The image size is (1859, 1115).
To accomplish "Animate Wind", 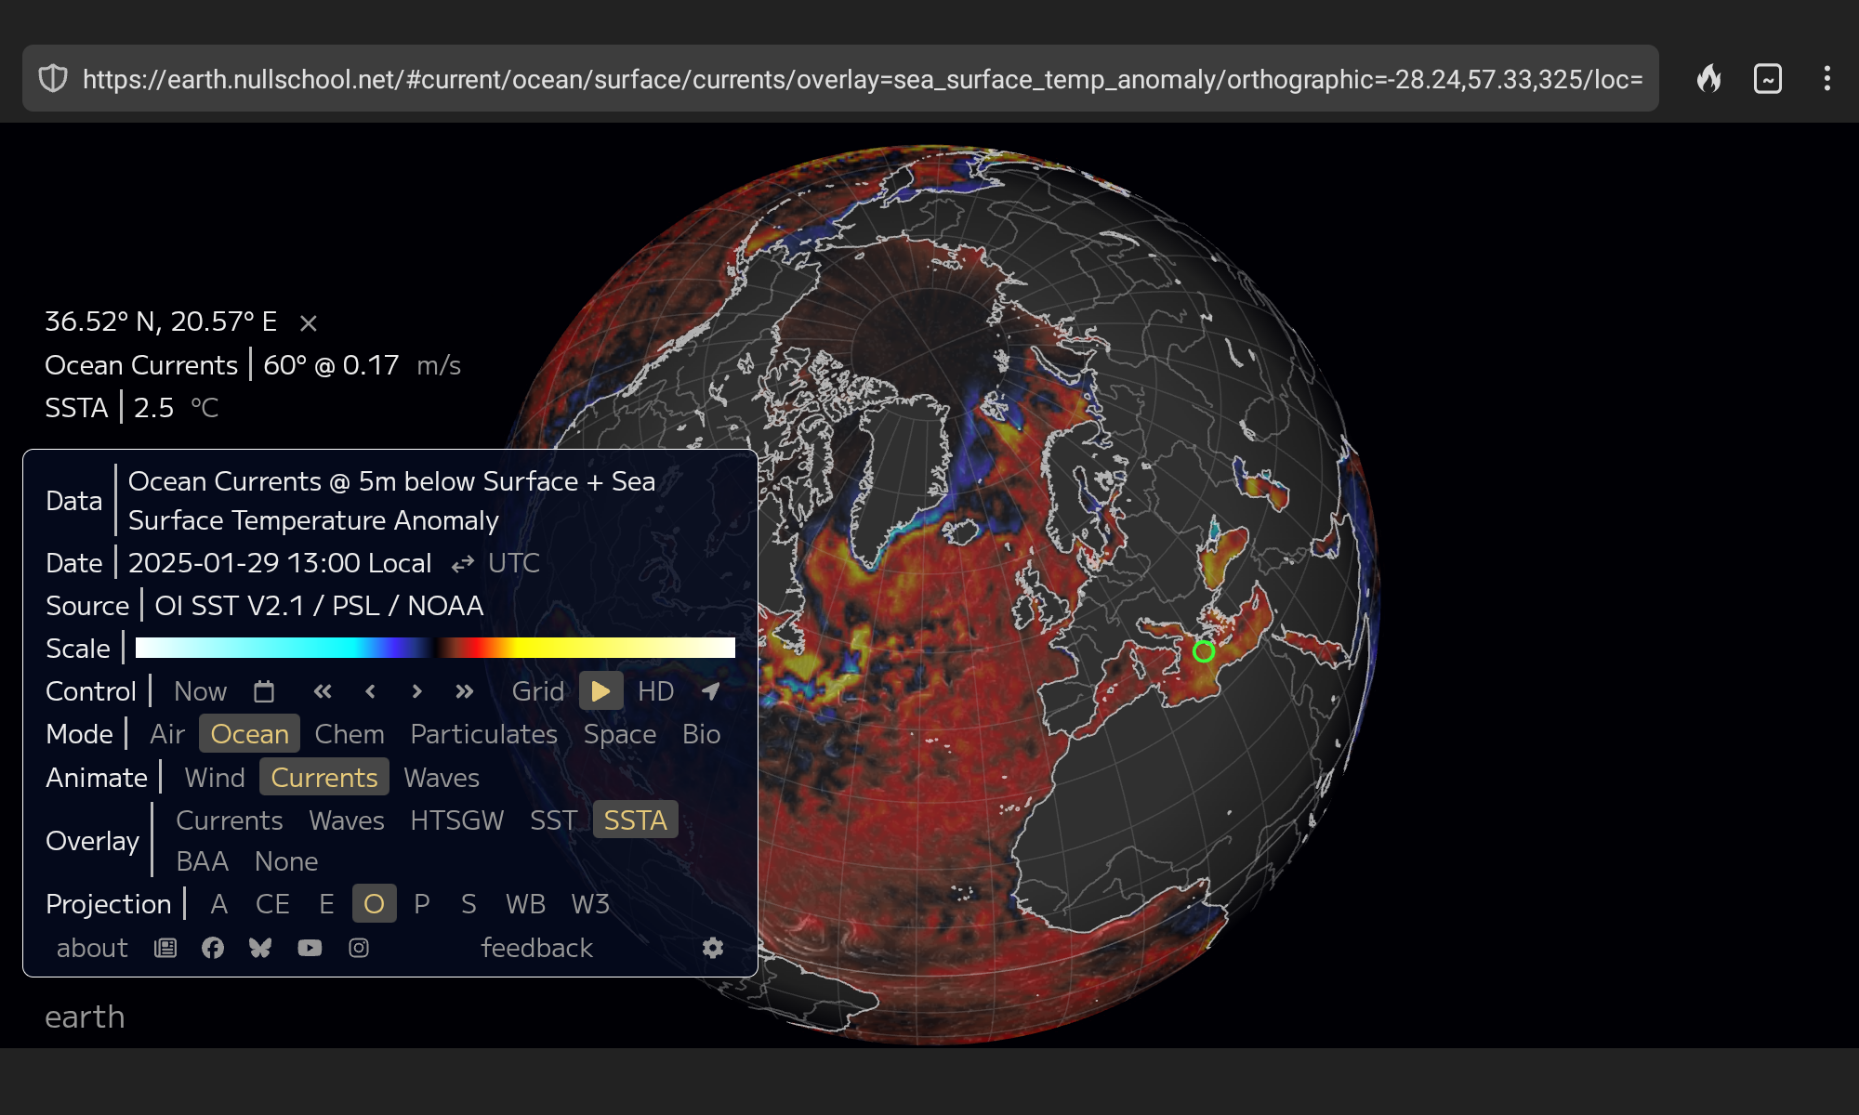I will [x=214, y=778].
